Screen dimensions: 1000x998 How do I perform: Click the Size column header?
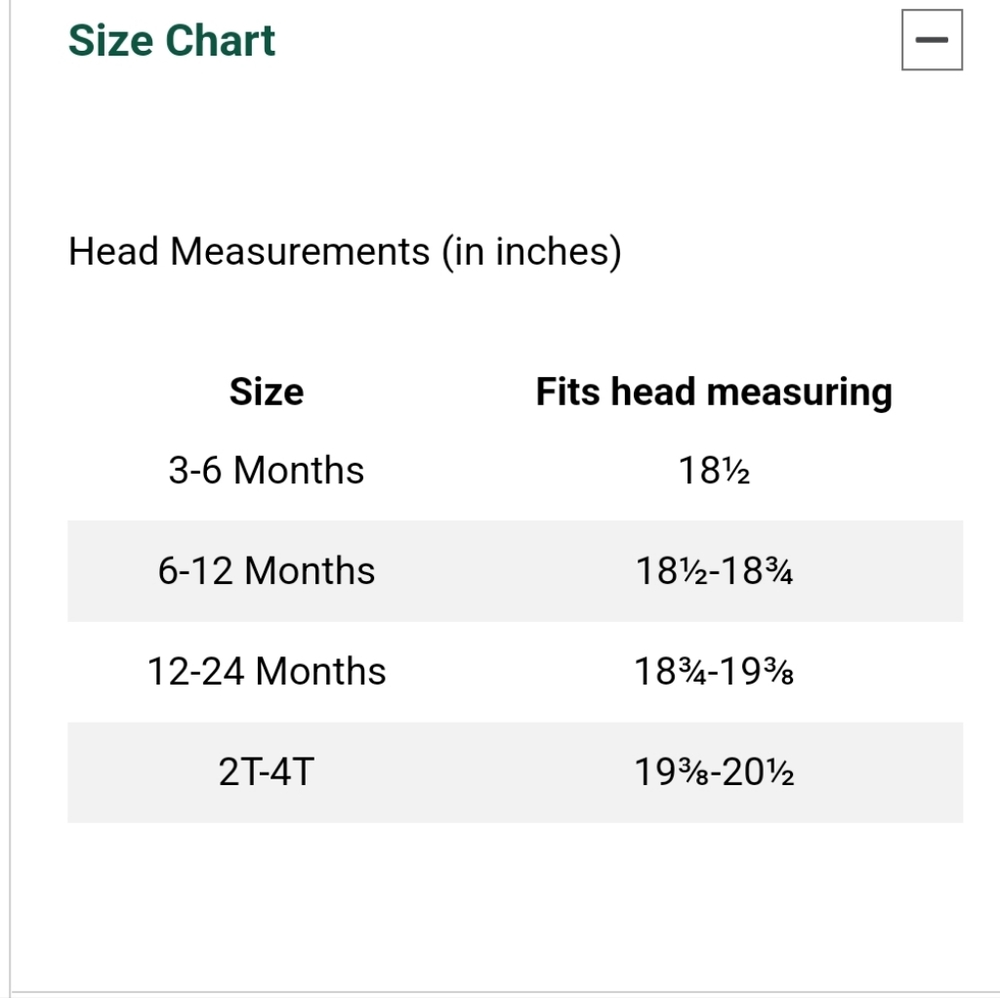click(267, 392)
